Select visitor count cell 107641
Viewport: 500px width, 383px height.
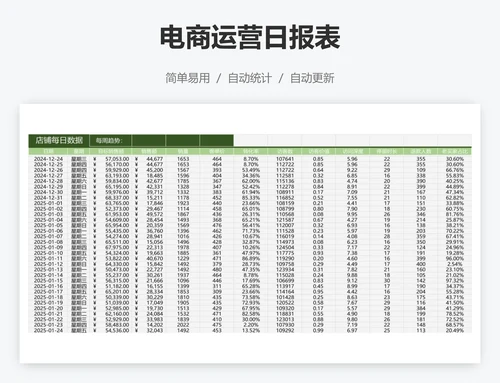[x=285, y=159]
